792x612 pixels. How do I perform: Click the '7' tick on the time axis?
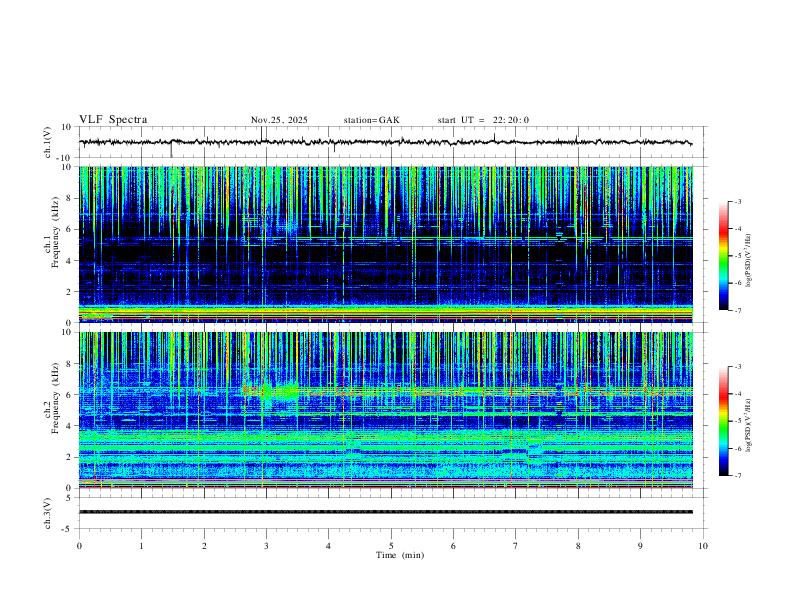pyautogui.click(x=516, y=546)
